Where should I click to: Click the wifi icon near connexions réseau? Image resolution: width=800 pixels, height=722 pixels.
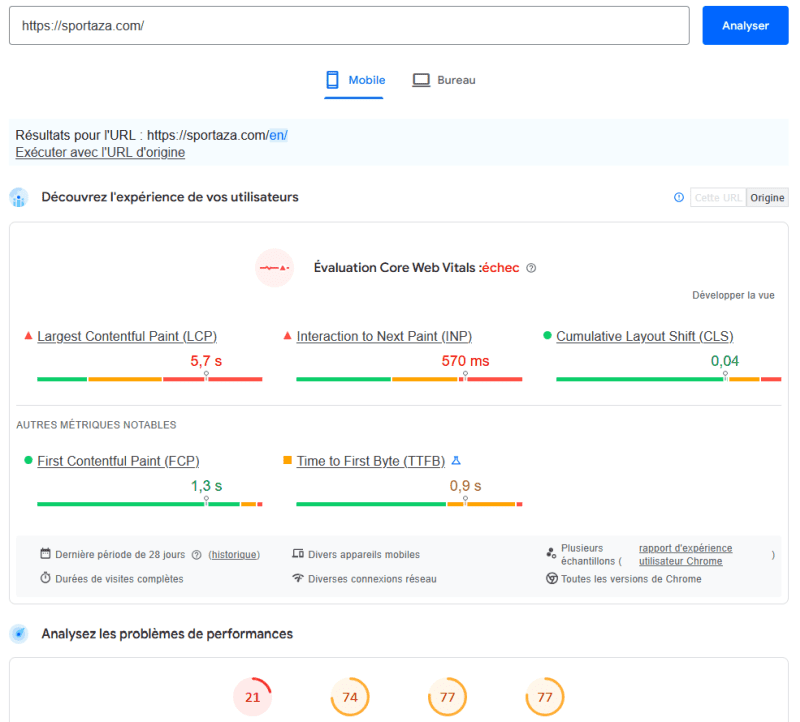coord(298,578)
